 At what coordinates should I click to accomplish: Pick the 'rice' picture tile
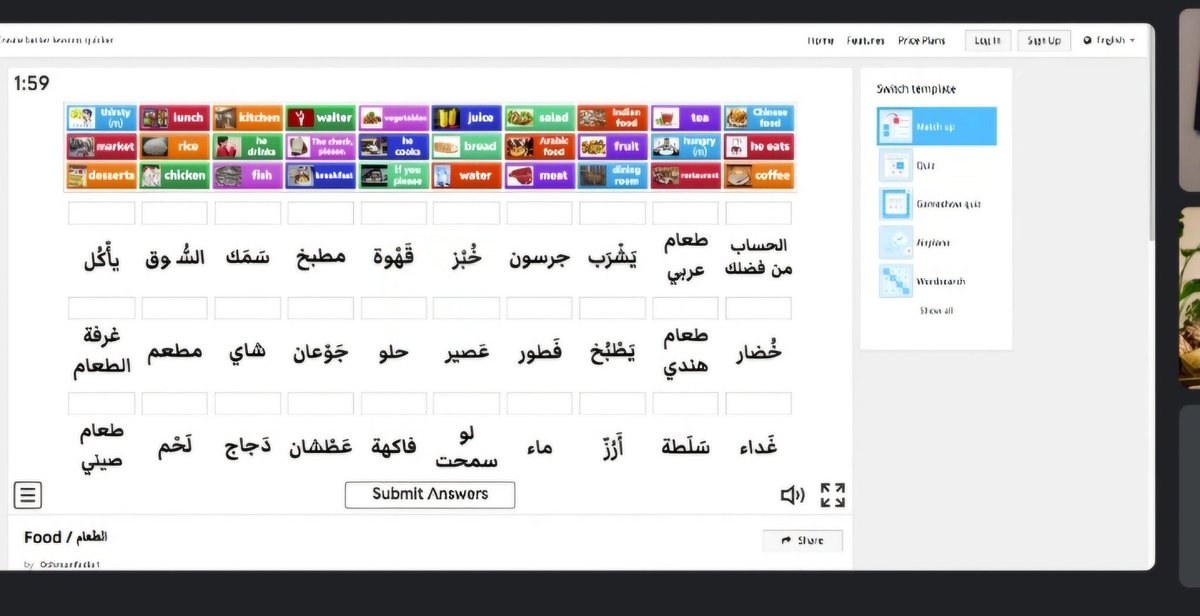click(174, 146)
